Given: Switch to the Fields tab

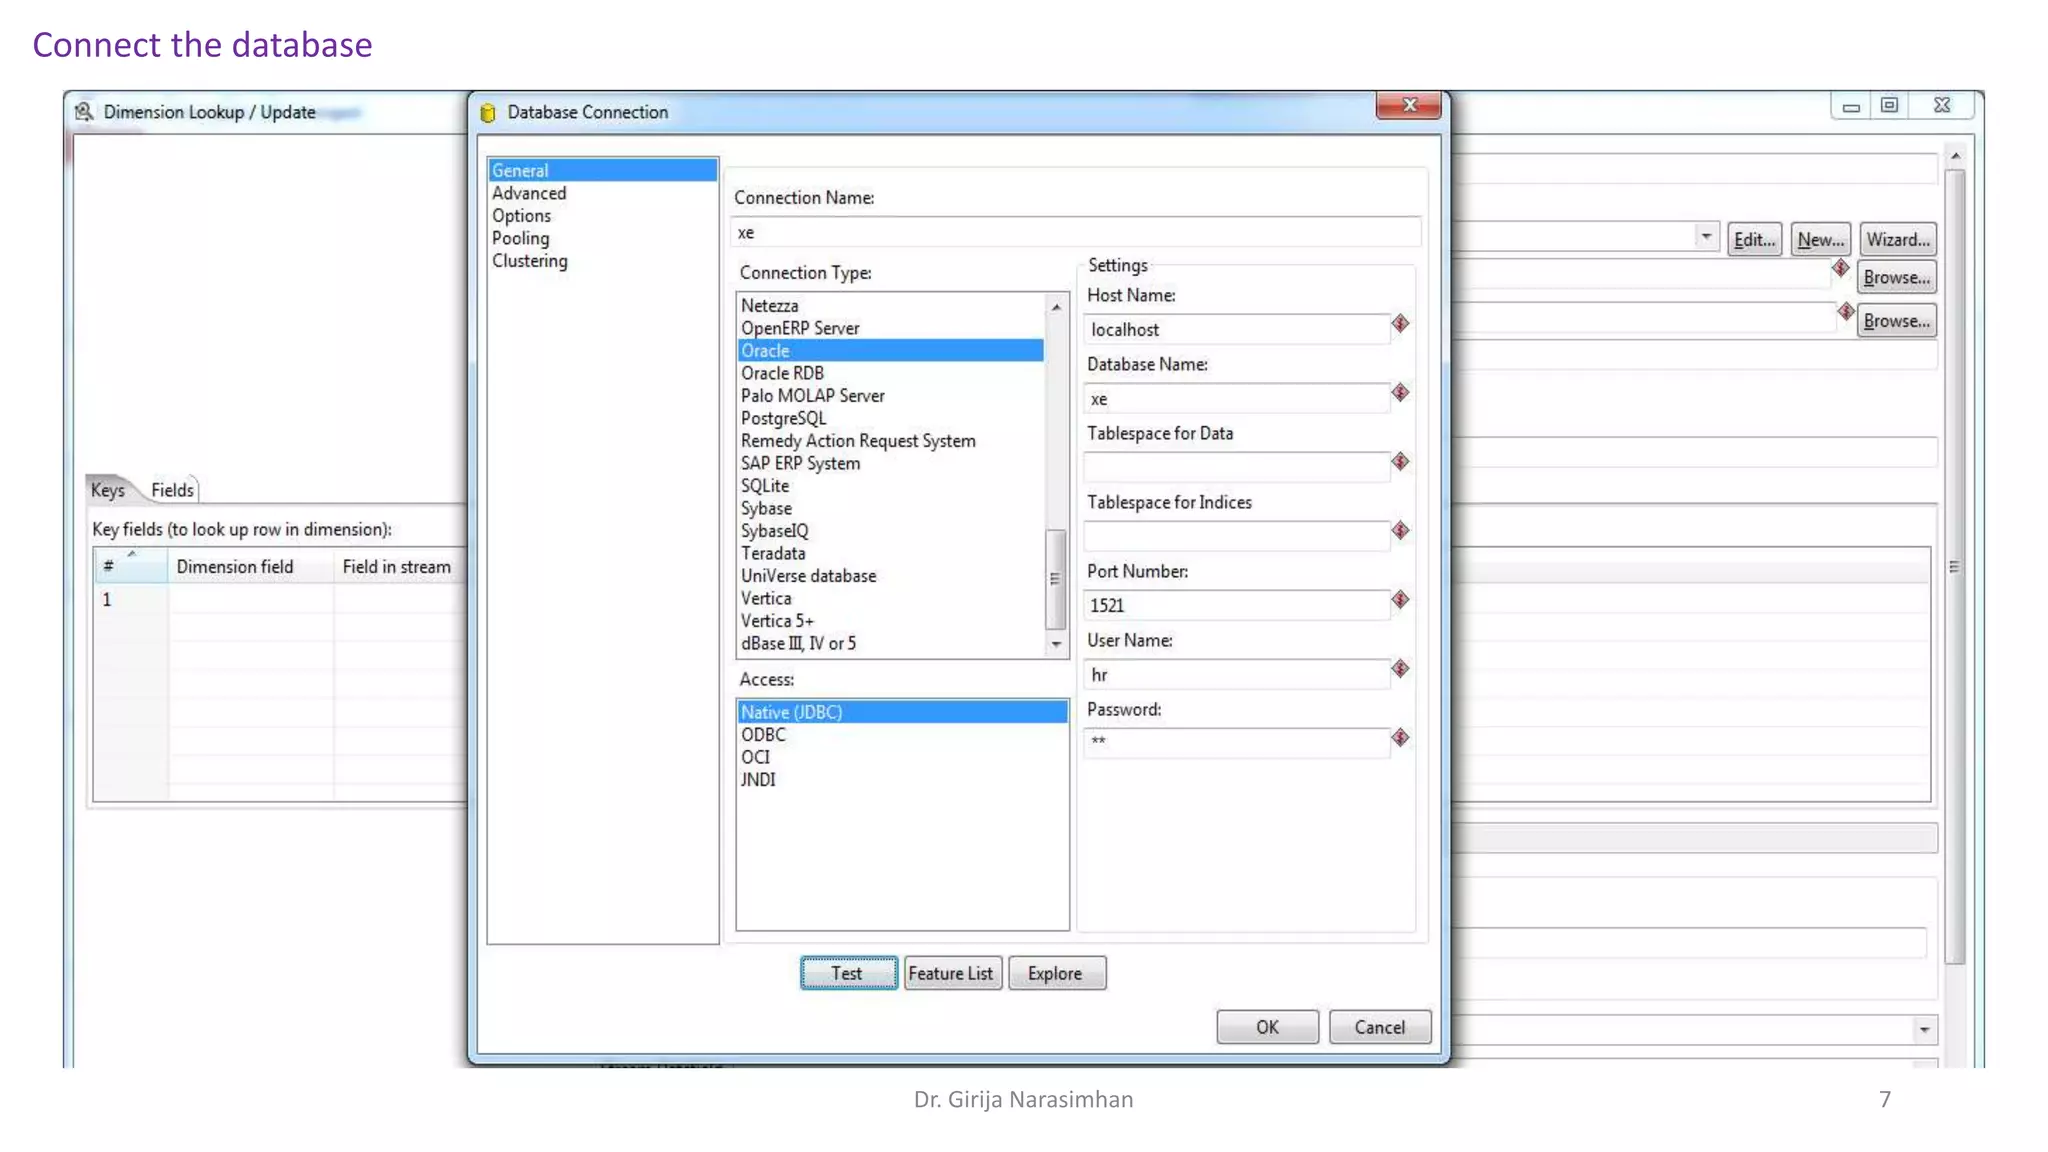Looking at the screenshot, I should (172, 490).
